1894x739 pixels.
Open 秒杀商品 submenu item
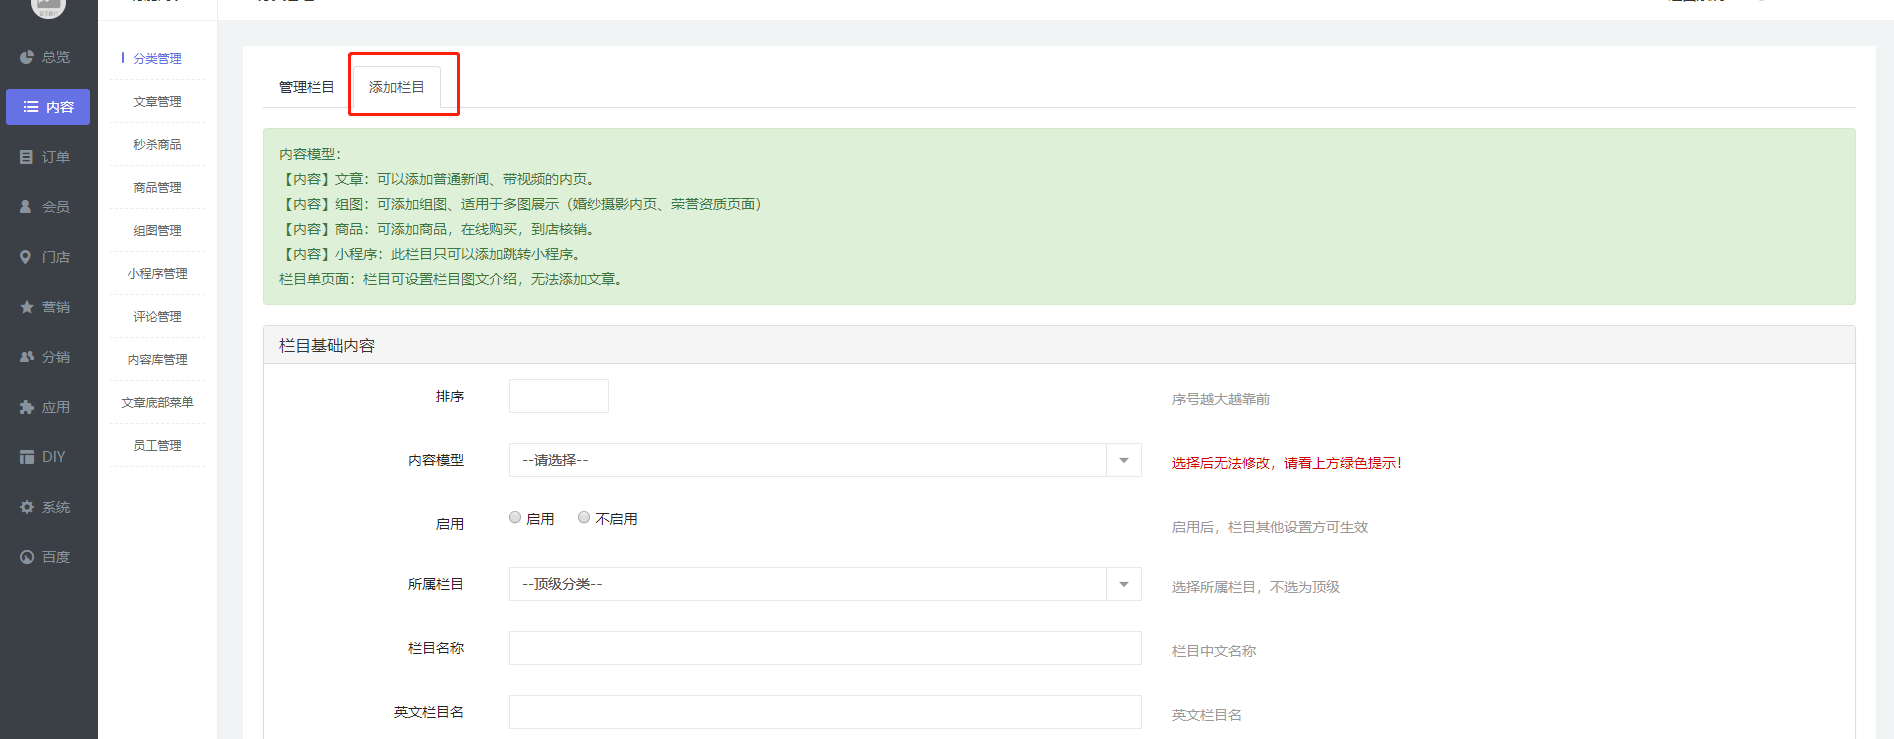tap(157, 145)
